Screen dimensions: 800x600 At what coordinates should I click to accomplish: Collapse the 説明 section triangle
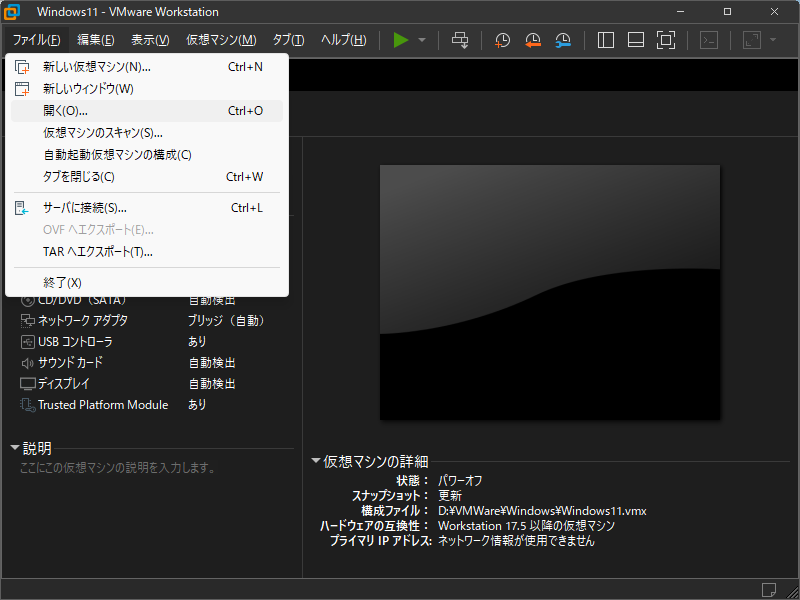[x=15, y=448]
